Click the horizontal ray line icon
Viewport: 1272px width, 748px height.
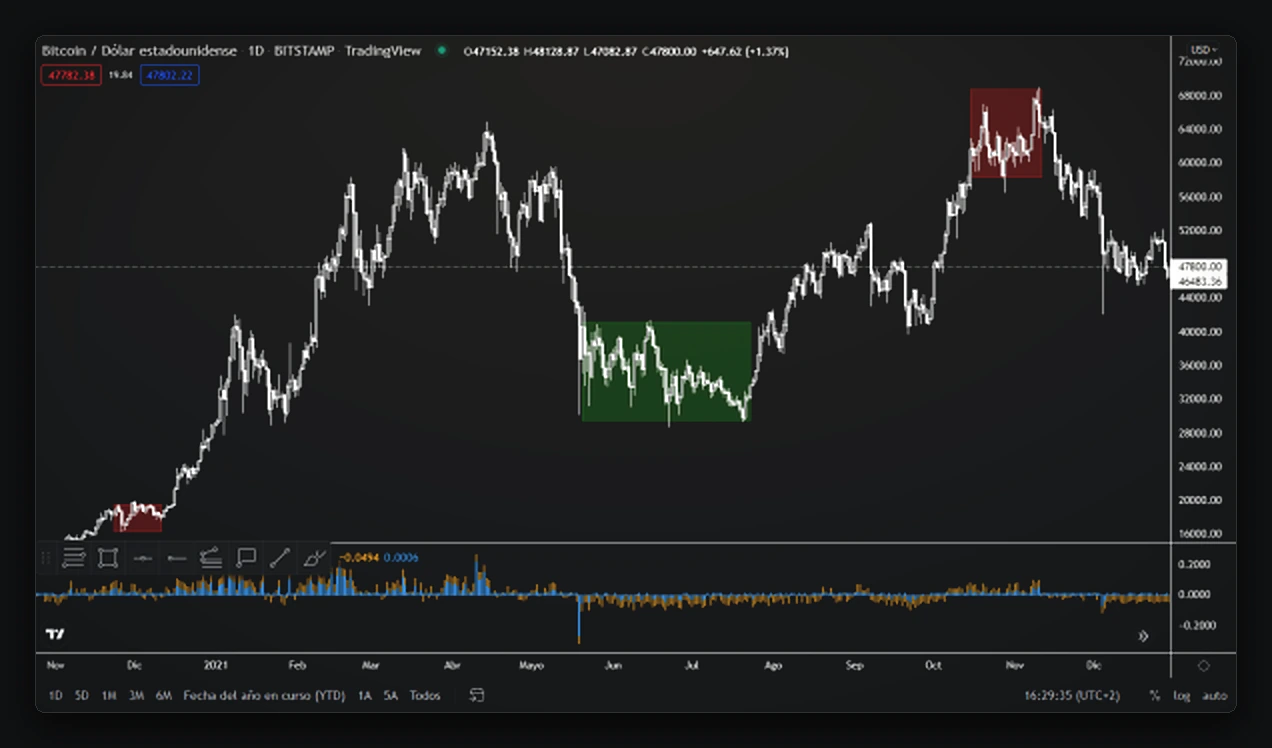click(176, 558)
